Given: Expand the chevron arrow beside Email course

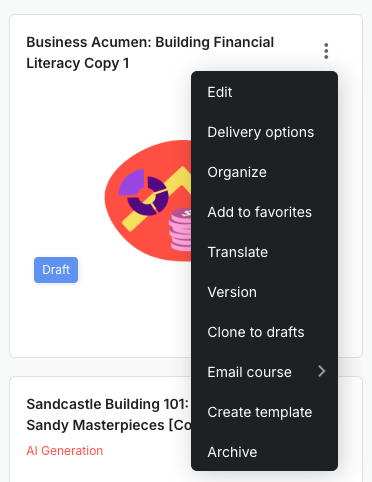Looking at the screenshot, I should click(322, 371).
